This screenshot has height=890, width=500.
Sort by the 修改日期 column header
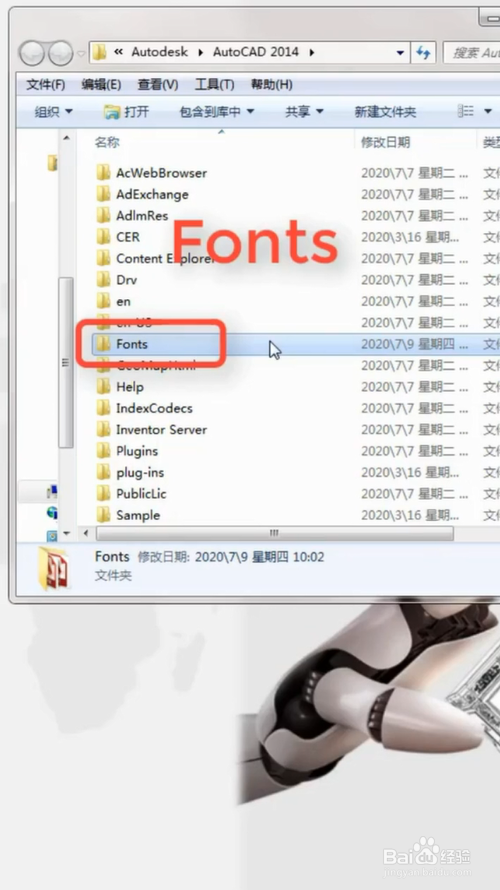(385, 142)
